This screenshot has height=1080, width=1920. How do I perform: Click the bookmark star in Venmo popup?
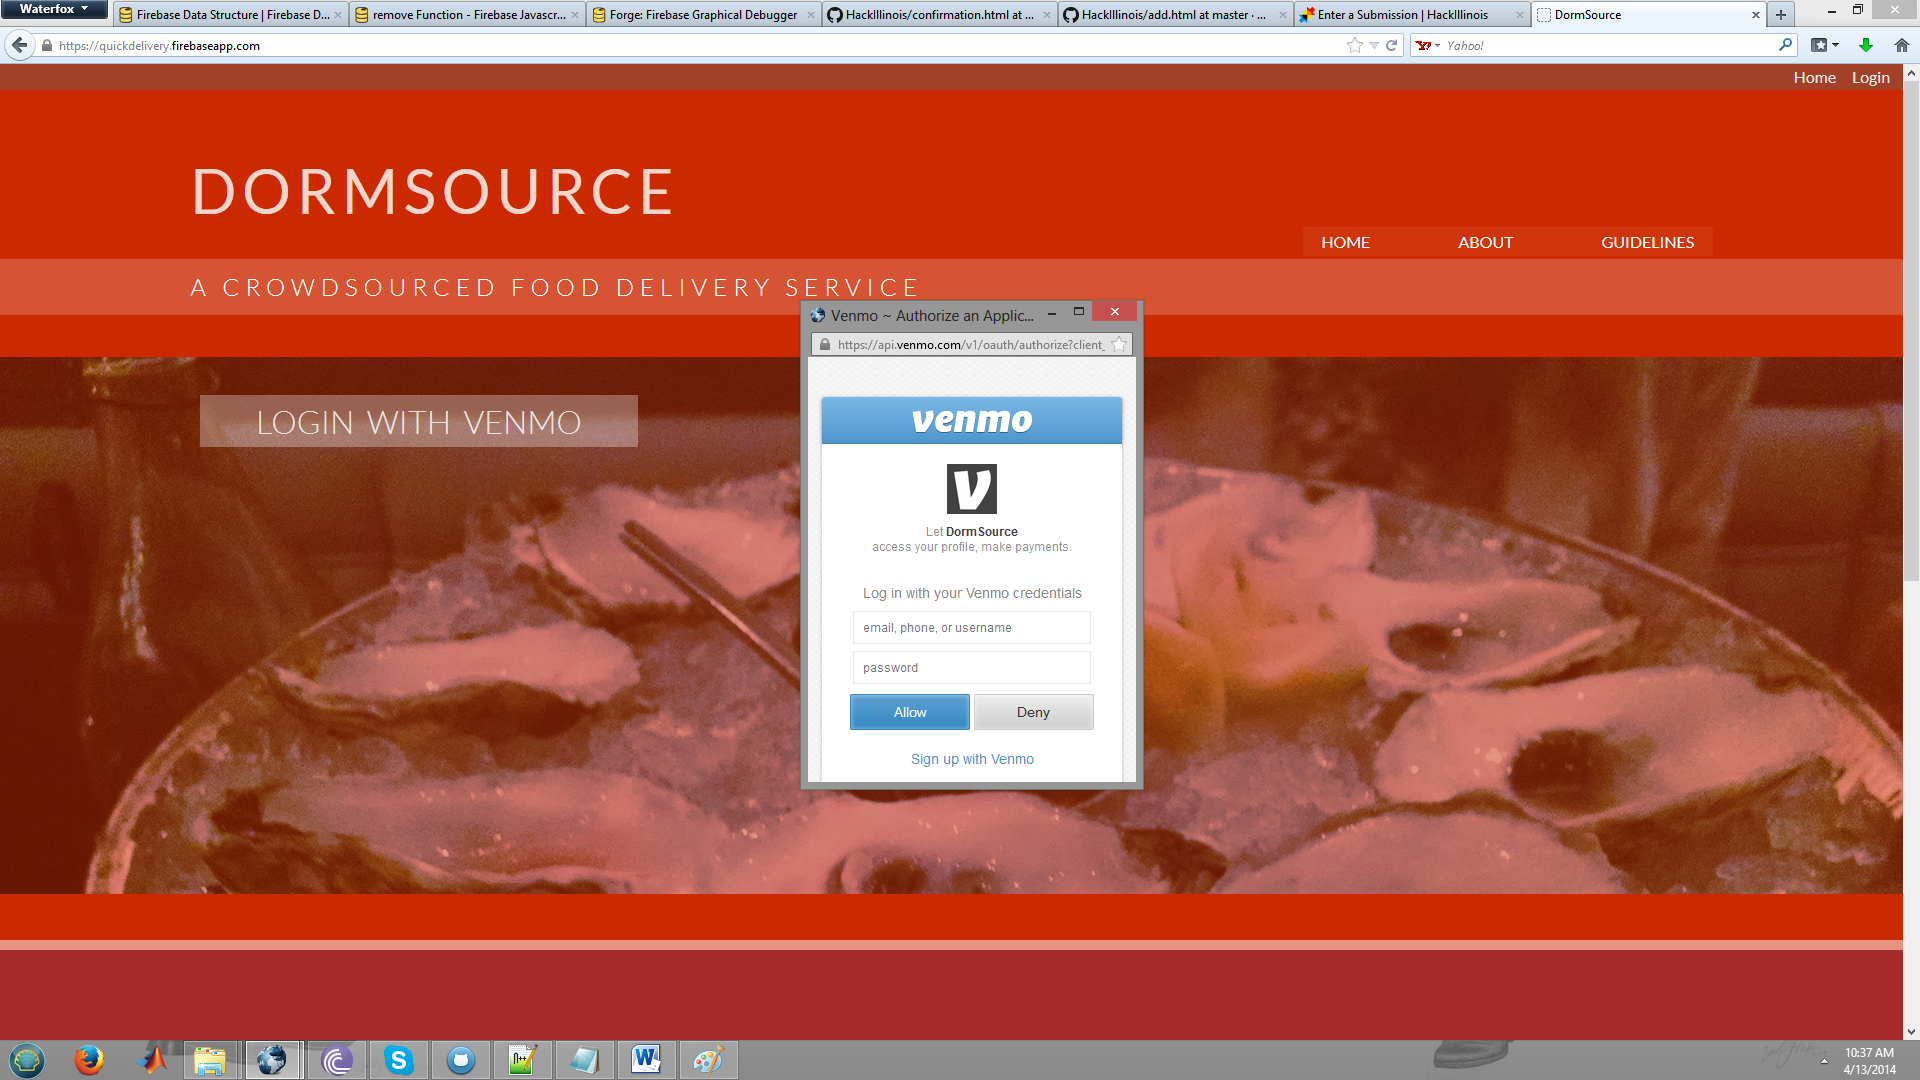click(x=1119, y=344)
